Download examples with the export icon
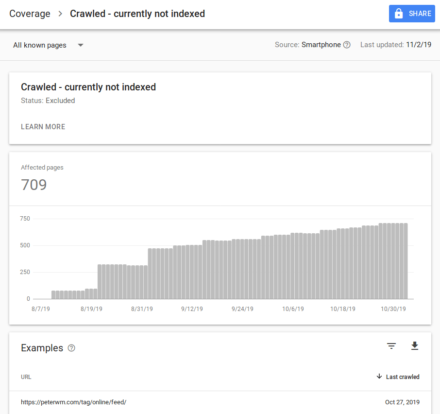 (414, 346)
